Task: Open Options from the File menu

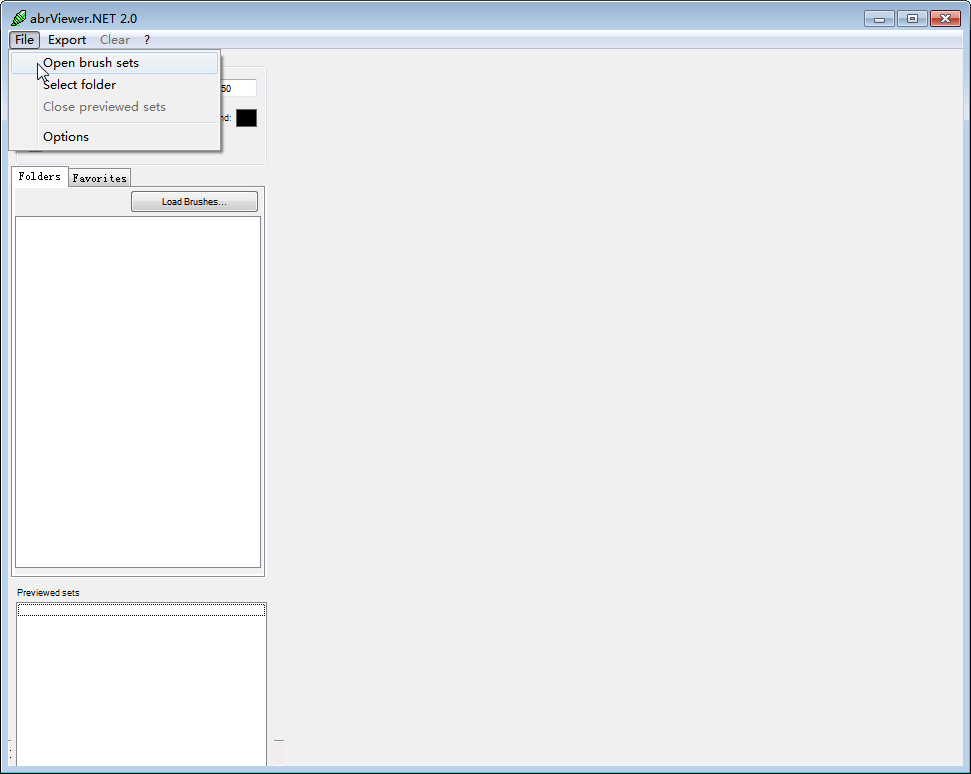Action: point(115,137)
